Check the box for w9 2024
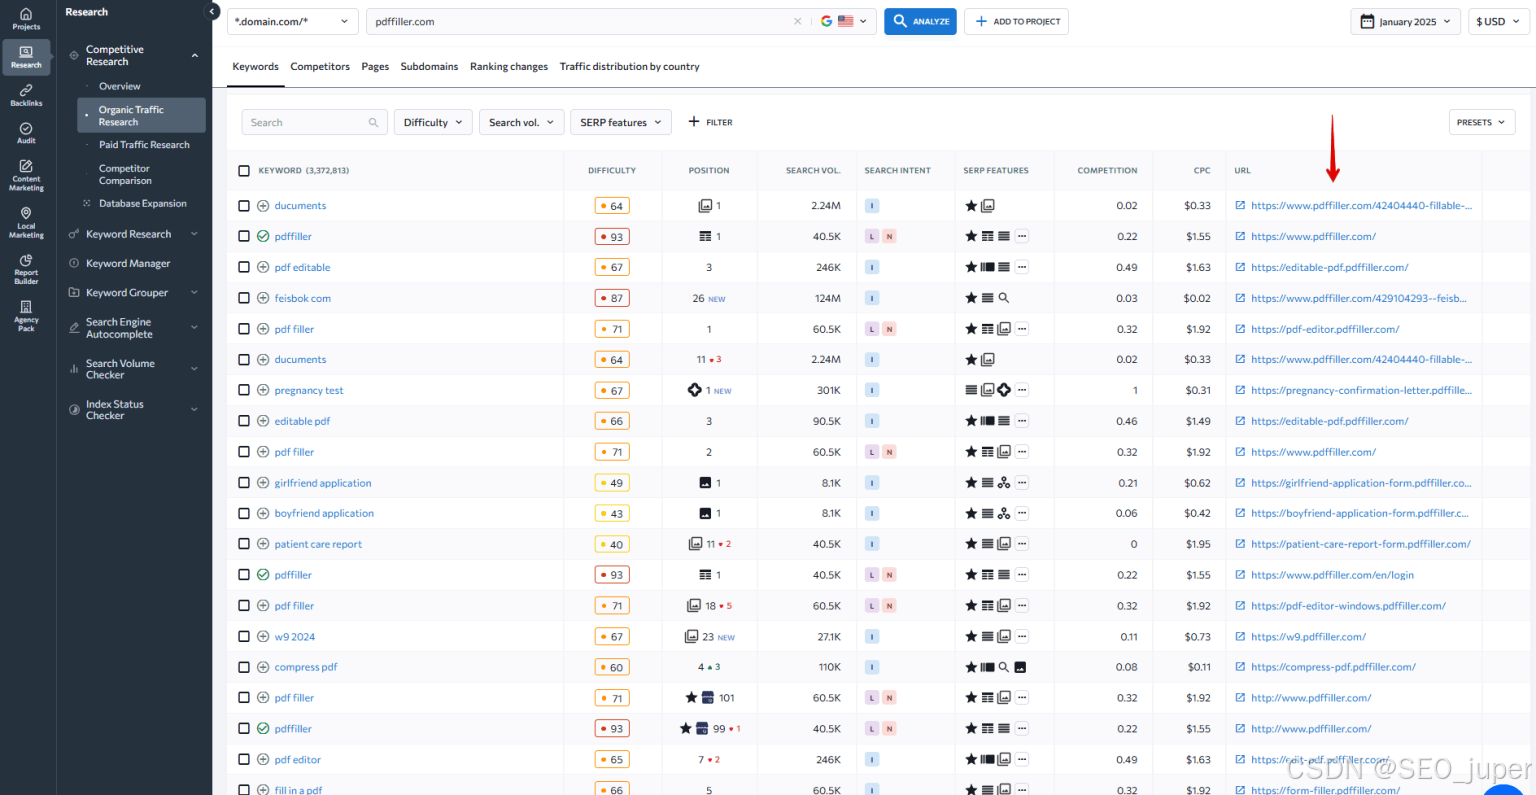The width and height of the screenshot is (1536, 795). point(244,636)
